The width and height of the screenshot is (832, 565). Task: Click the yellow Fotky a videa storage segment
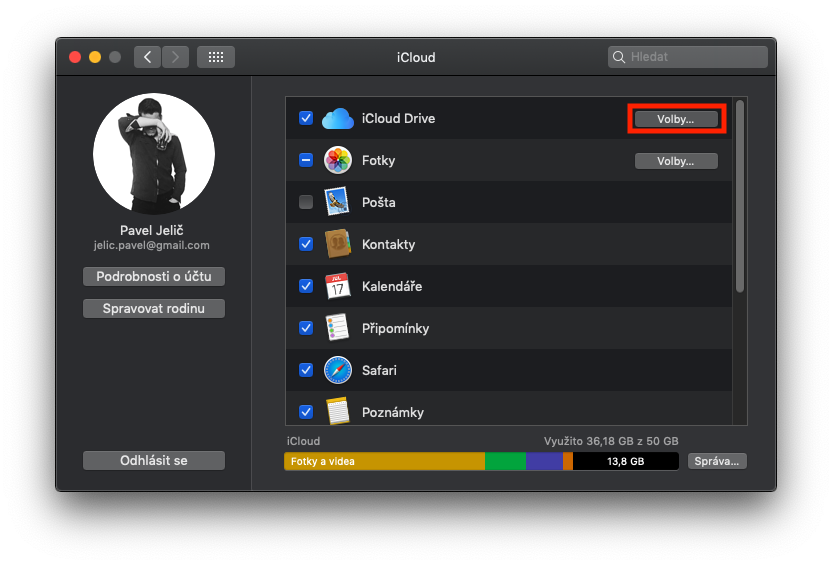tap(385, 461)
